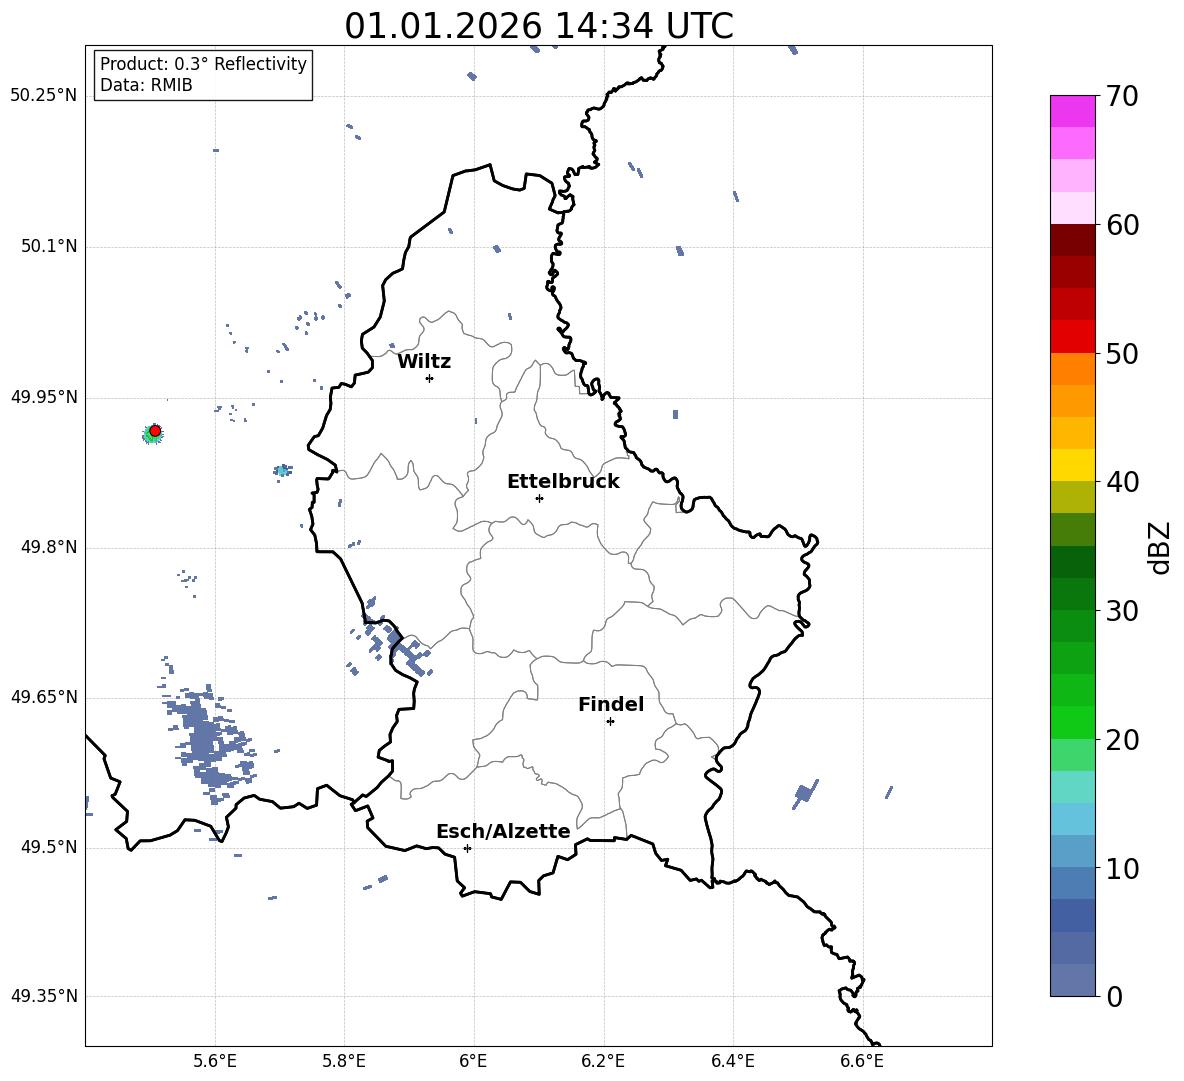The image size is (1184, 1081).
Task: Select the Ettelbruck city label
Action: point(563,482)
